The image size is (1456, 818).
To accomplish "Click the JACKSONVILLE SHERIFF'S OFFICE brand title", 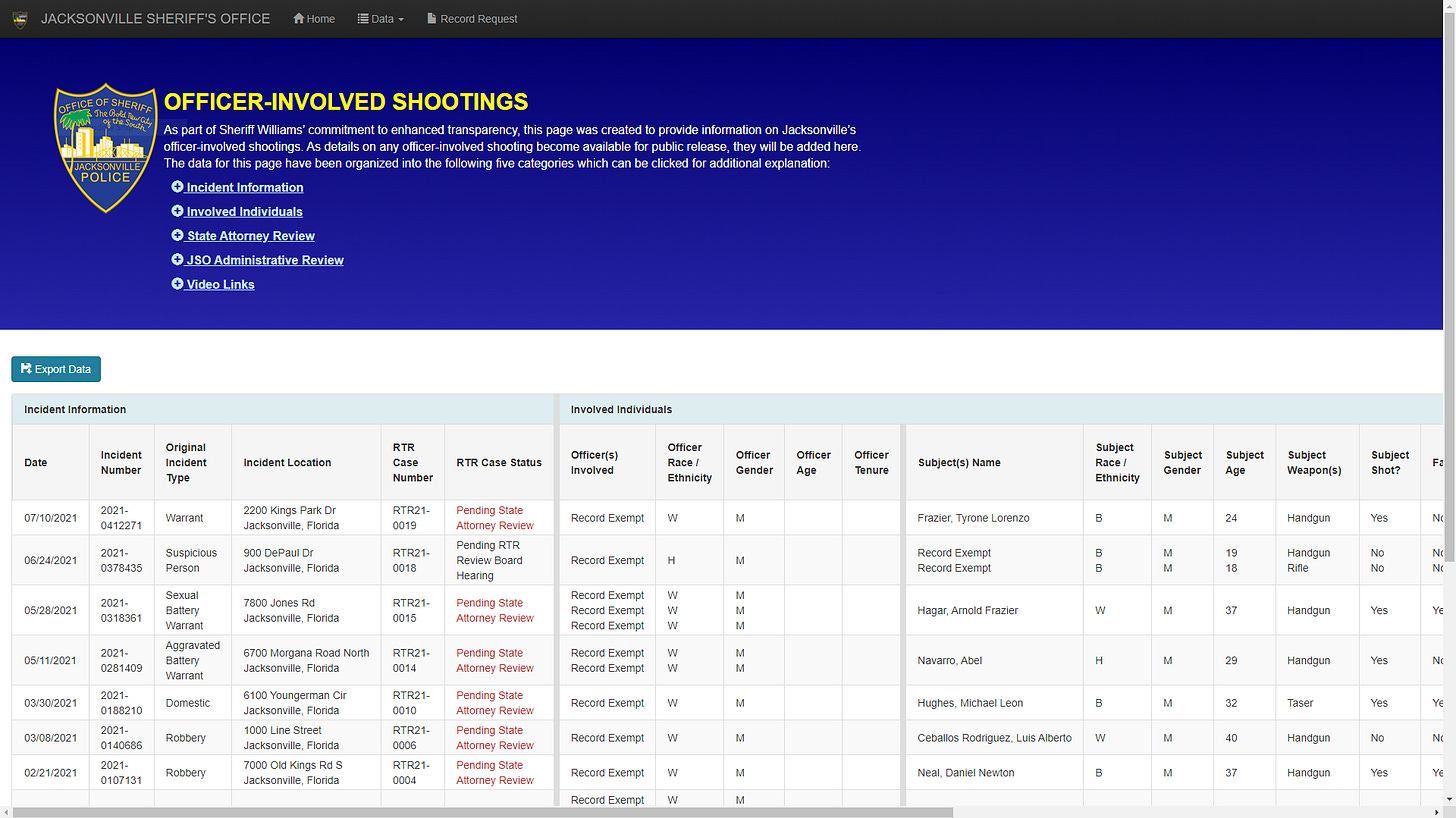I will [155, 19].
